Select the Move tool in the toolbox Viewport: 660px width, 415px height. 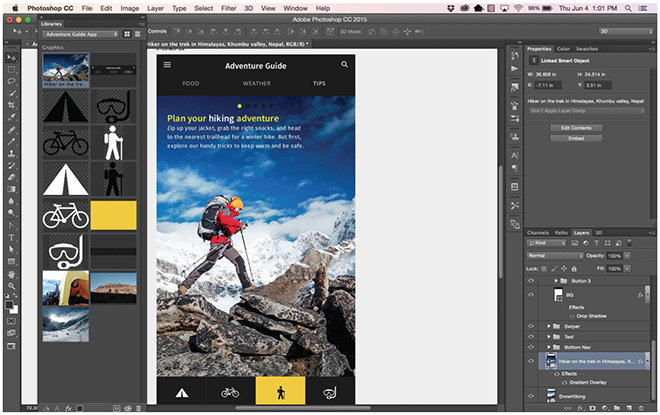[x=11, y=58]
